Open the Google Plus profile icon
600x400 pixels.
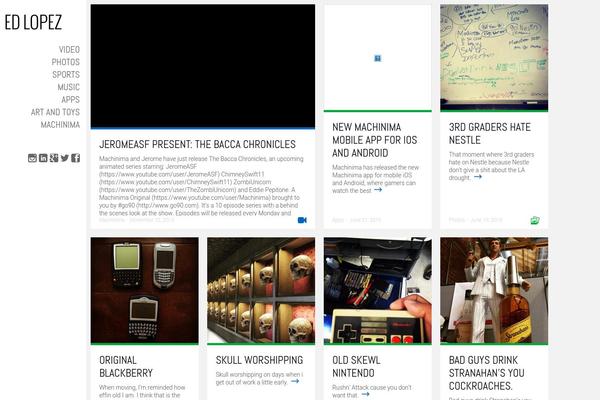[x=54, y=158]
